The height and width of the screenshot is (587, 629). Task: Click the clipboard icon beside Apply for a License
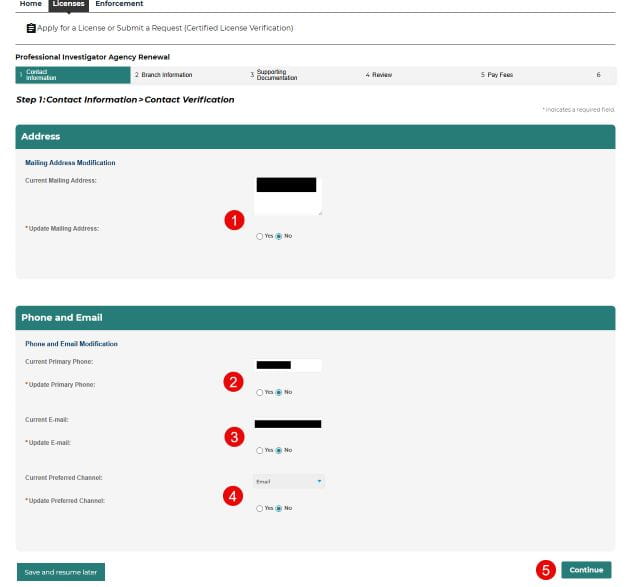[x=31, y=28]
